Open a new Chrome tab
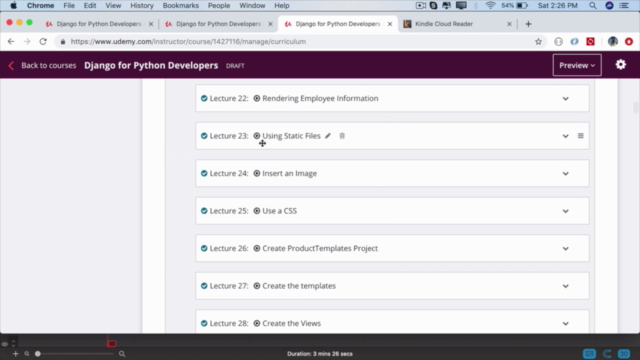 (528, 24)
